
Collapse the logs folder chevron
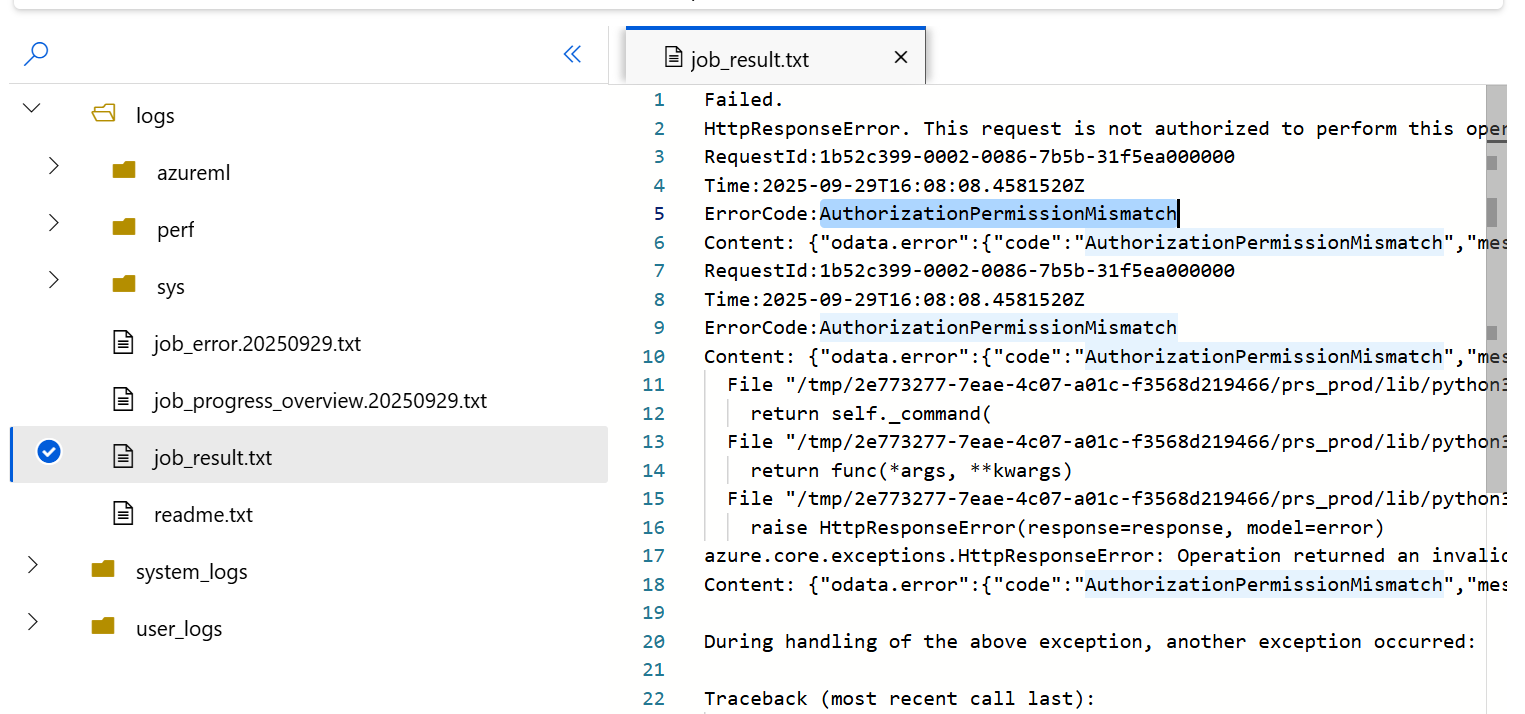point(32,108)
